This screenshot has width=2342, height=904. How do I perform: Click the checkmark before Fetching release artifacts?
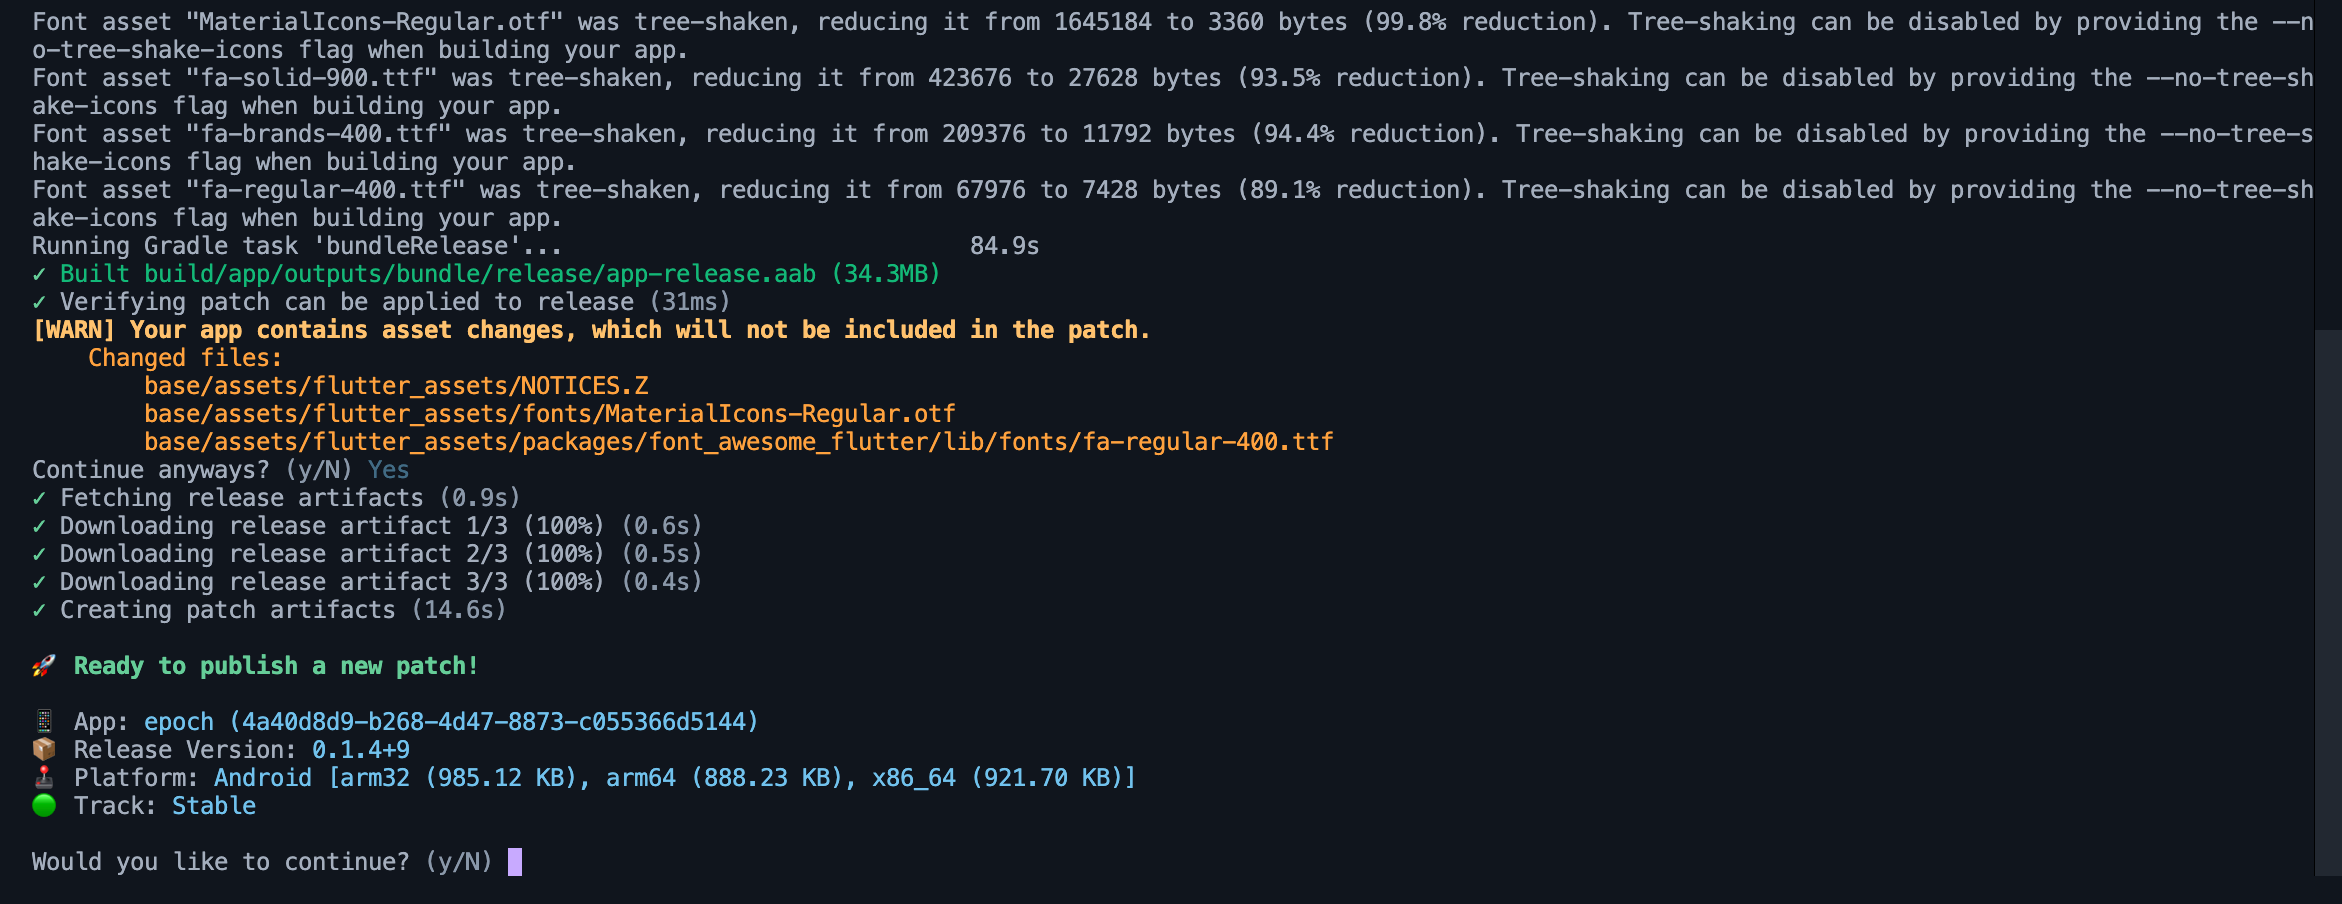click(39, 498)
